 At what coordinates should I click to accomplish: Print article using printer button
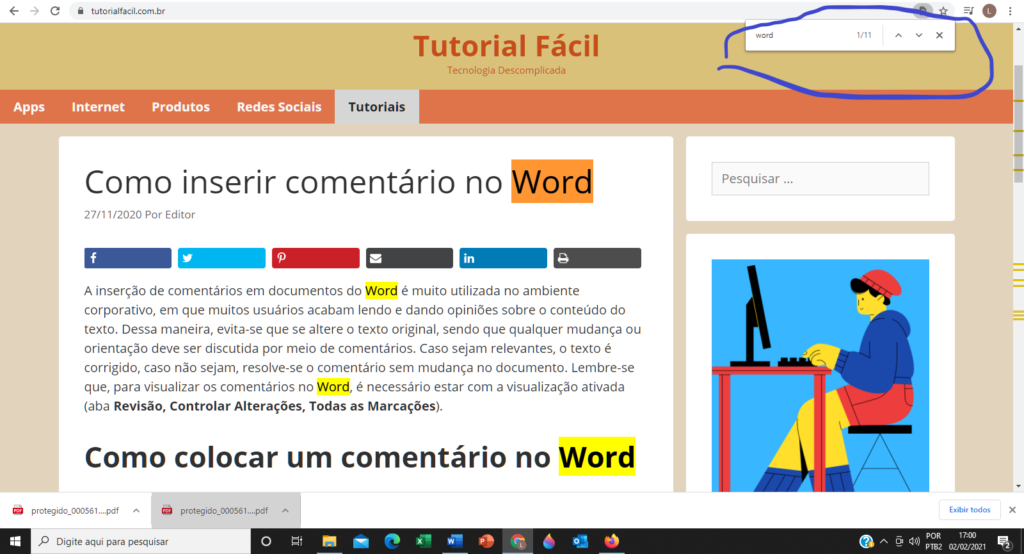coord(597,258)
